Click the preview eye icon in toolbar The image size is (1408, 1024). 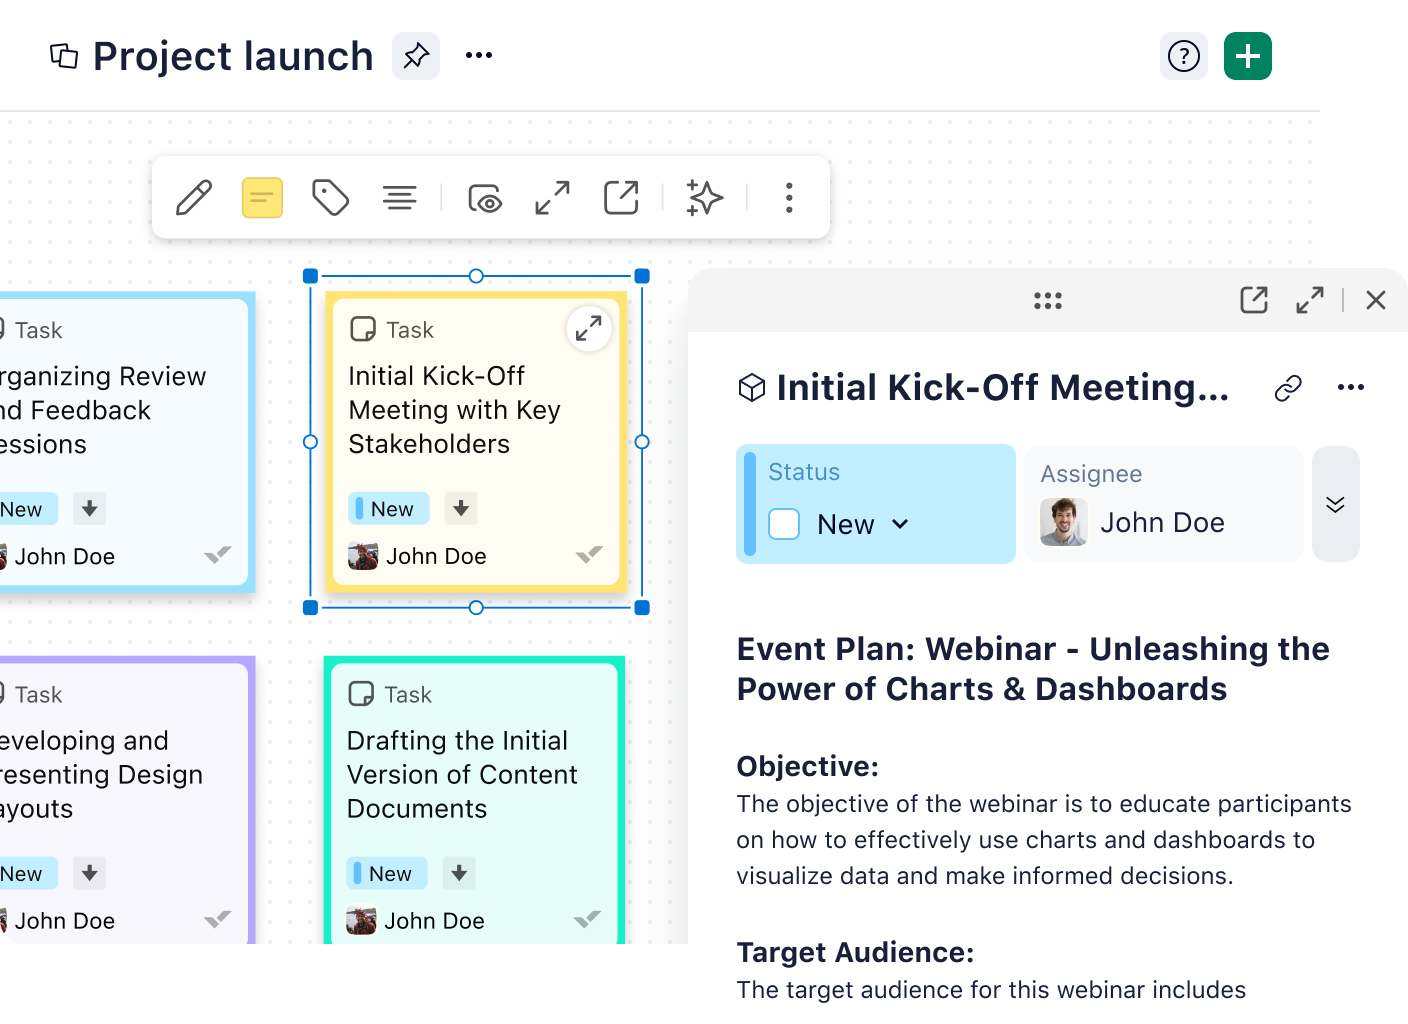click(x=485, y=198)
